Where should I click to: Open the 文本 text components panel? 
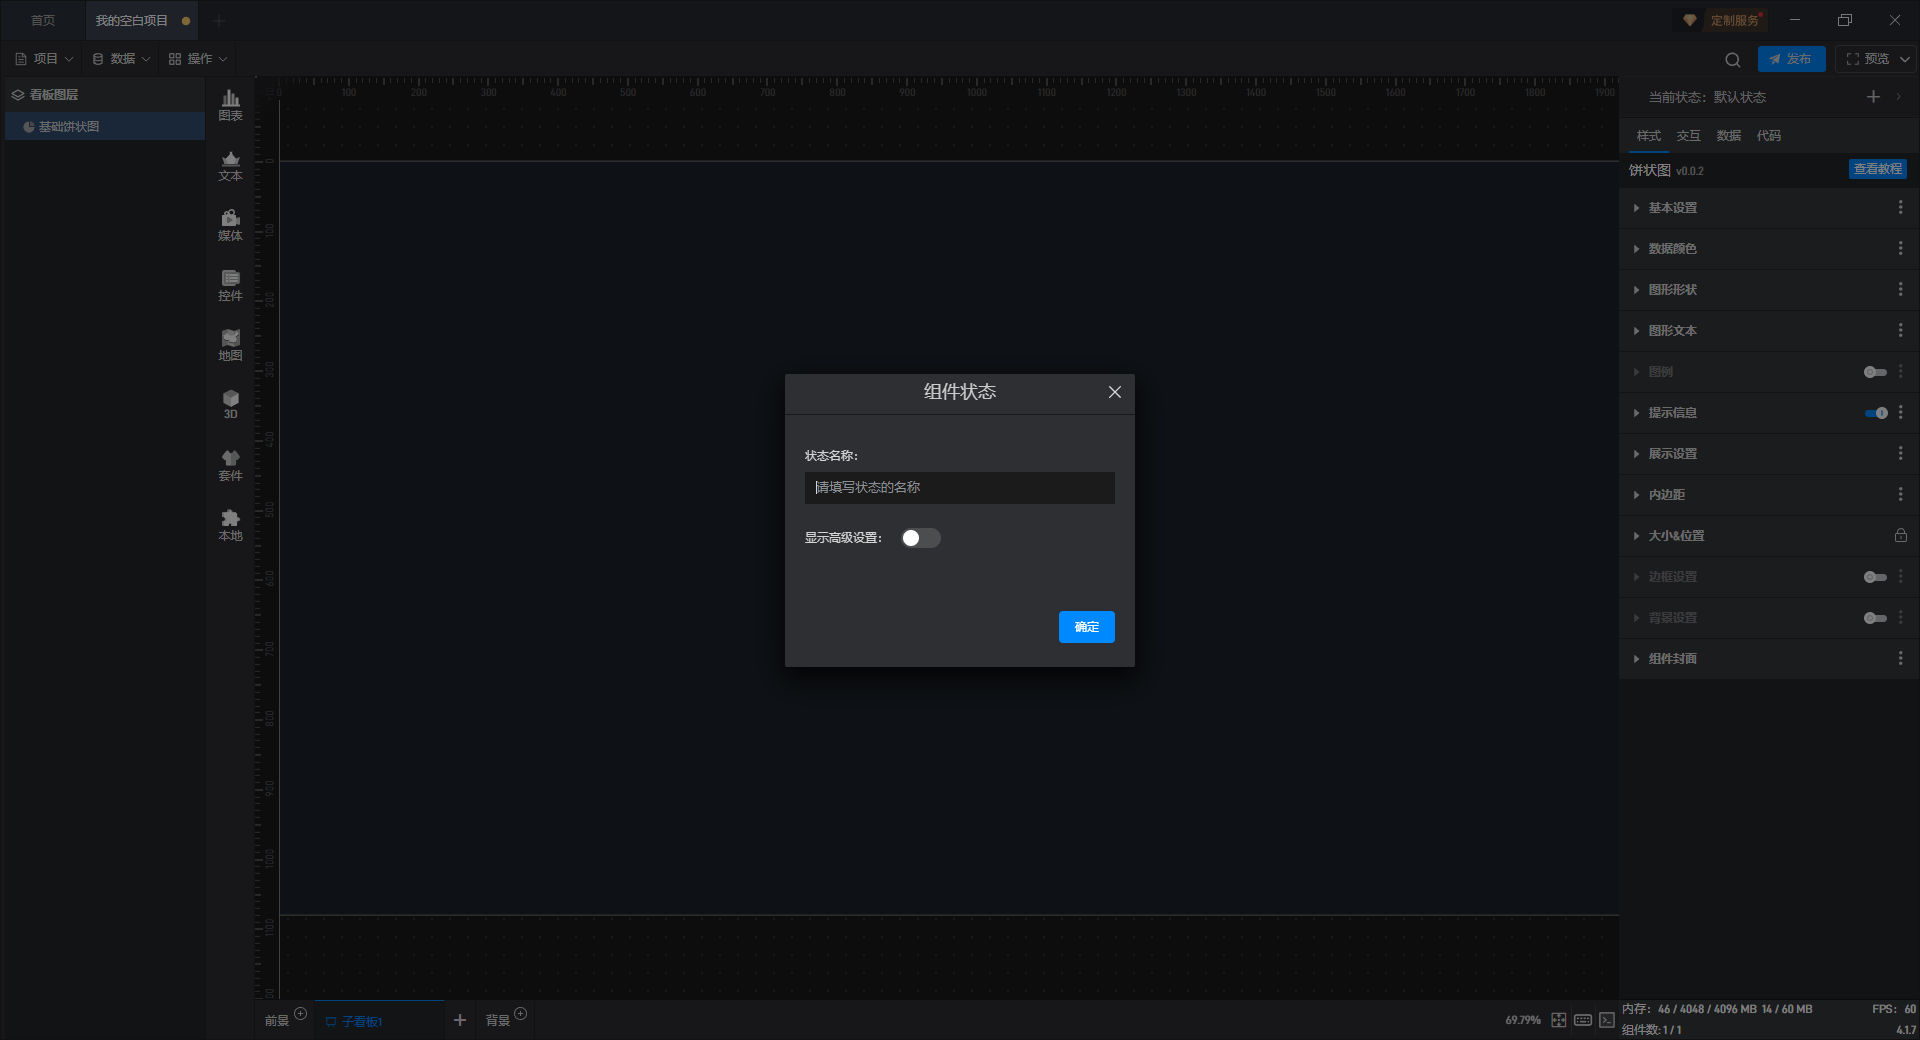click(x=230, y=165)
